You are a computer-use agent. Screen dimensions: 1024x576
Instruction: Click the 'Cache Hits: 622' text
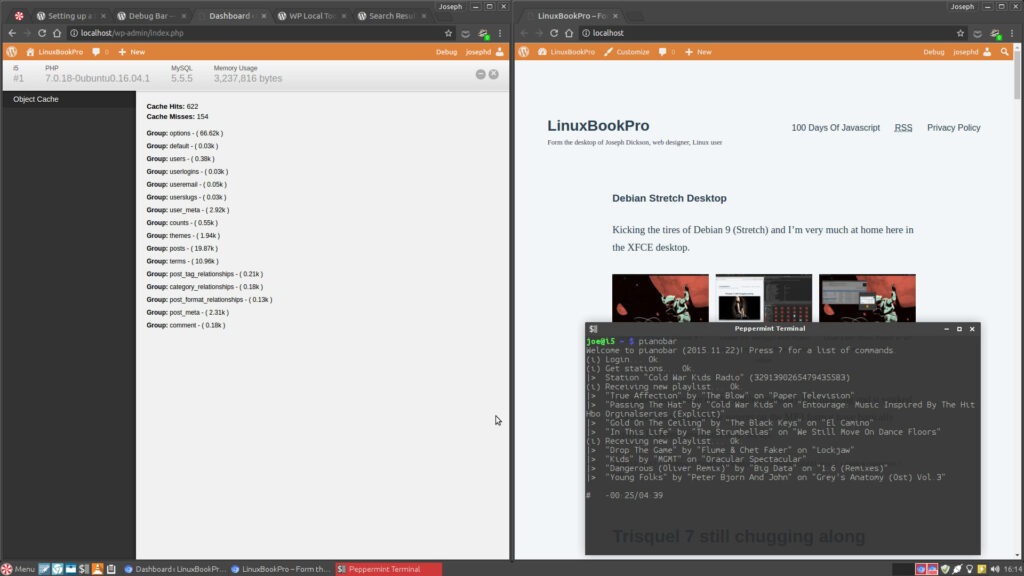click(172, 106)
